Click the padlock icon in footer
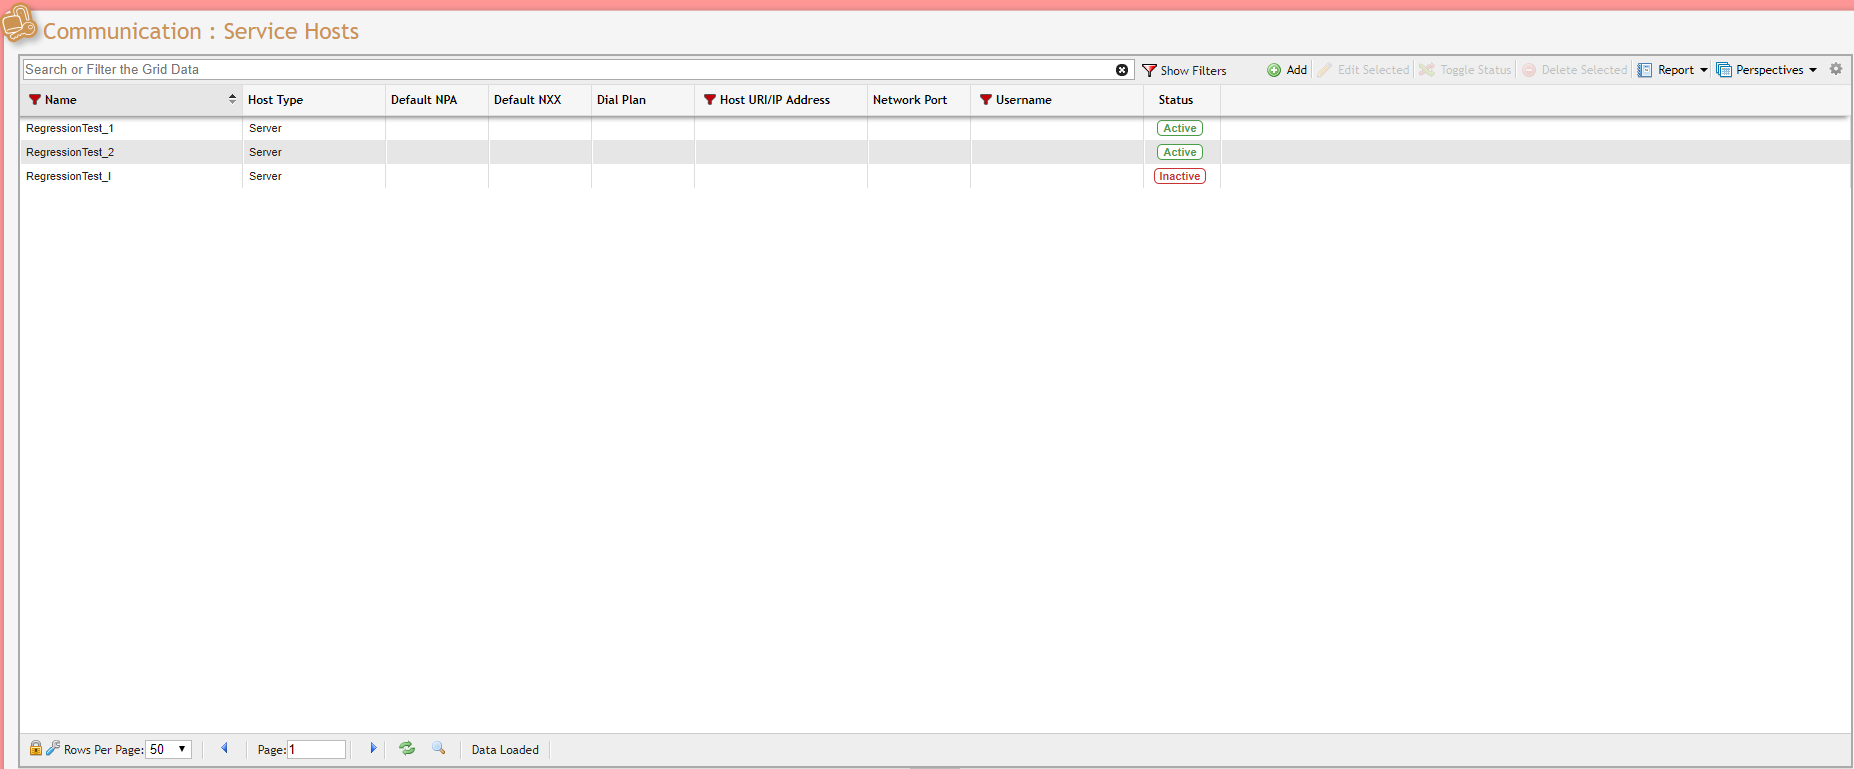Screen dimensions: 1854x769 pos(36,748)
